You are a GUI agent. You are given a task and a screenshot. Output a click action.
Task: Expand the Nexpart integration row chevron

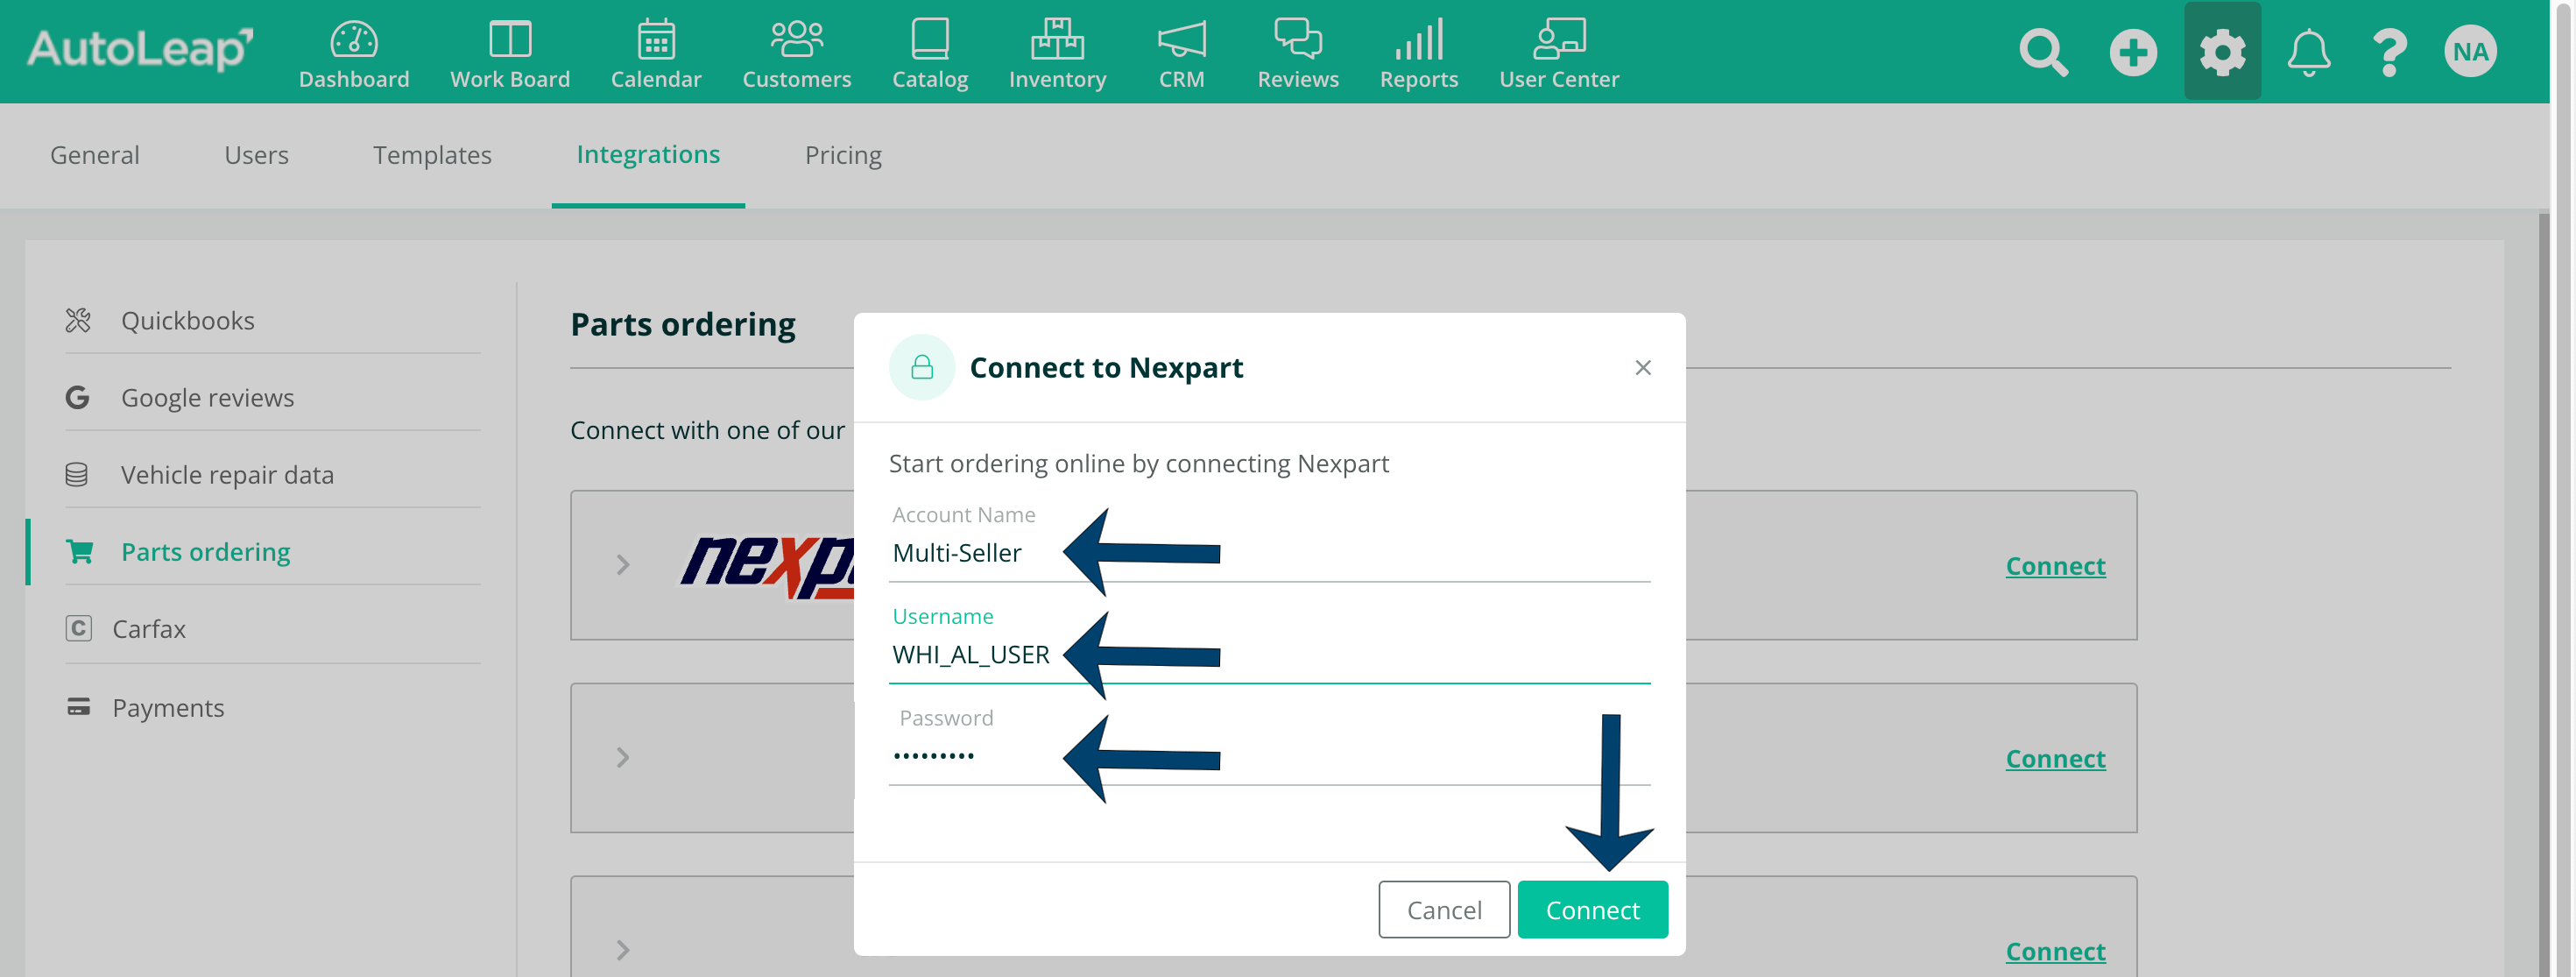pyautogui.click(x=622, y=565)
